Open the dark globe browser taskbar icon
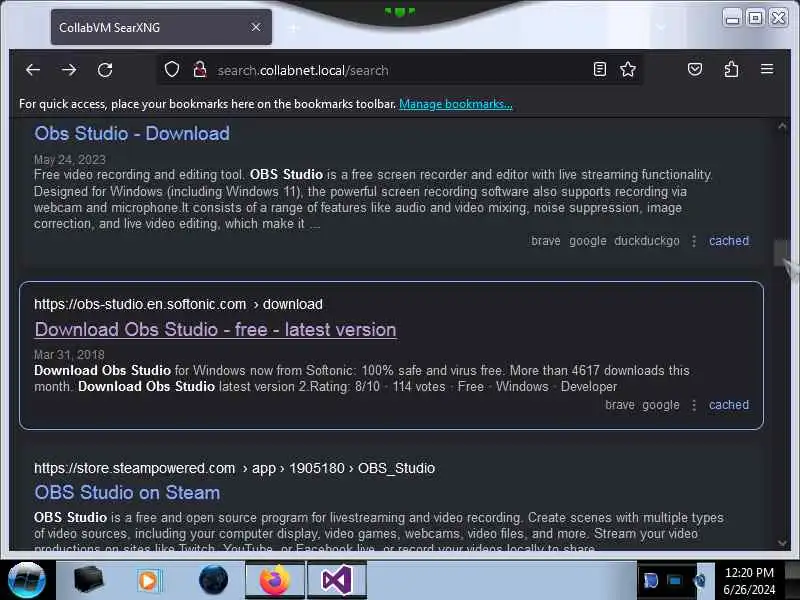This screenshot has height=600, width=800. [x=213, y=580]
